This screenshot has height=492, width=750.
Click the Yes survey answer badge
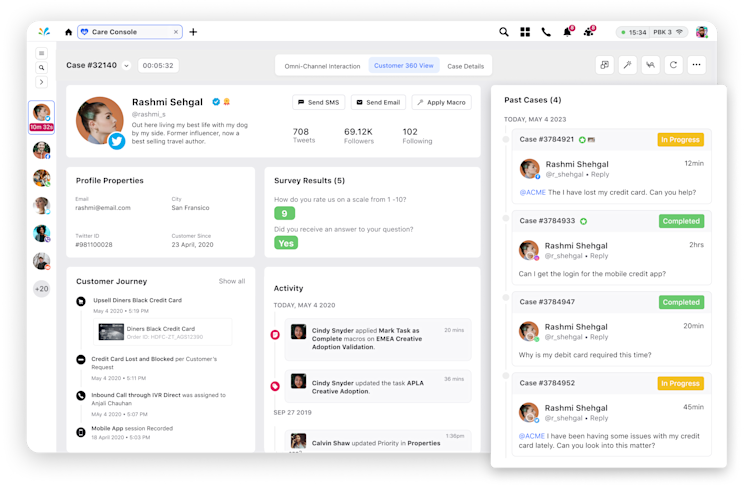tap(286, 243)
